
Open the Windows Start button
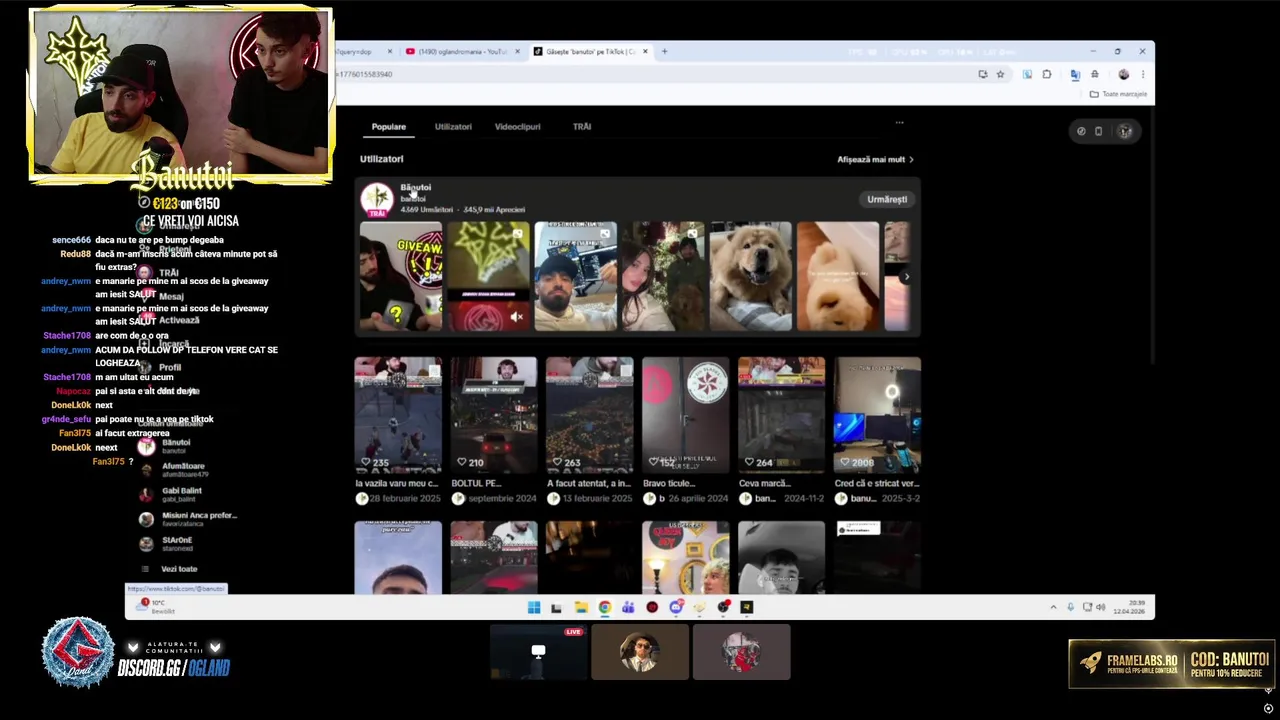[534, 607]
